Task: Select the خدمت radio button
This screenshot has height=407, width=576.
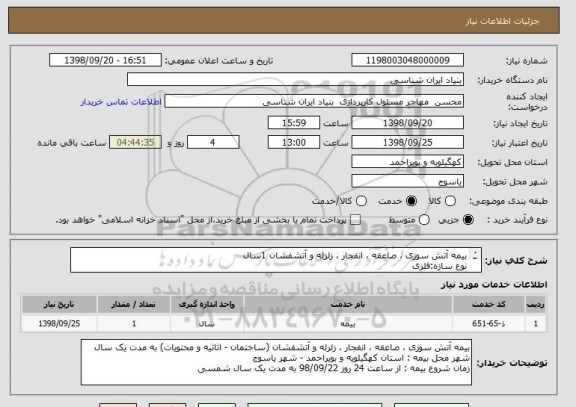Action: point(411,201)
